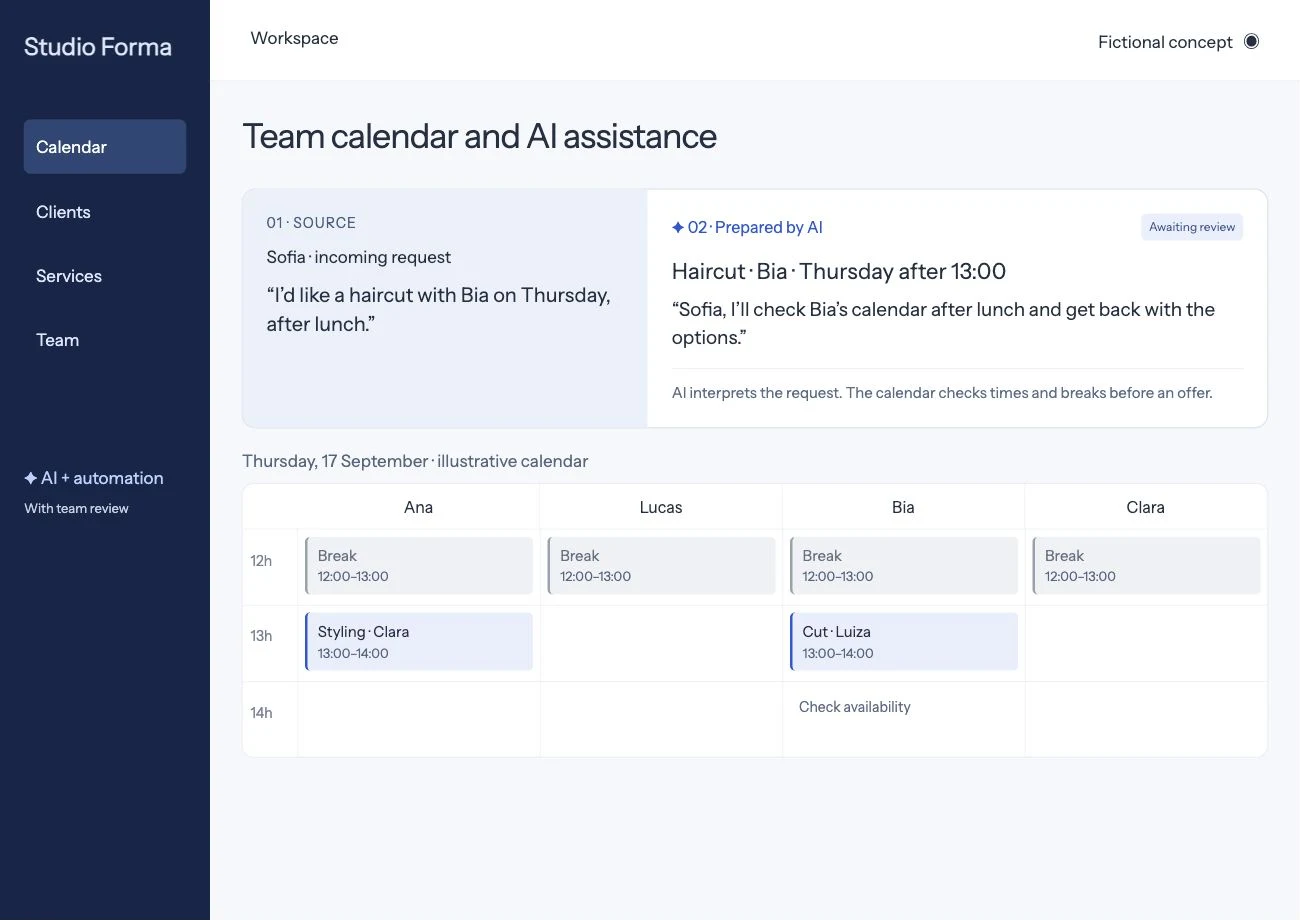Click the 'Thursday, 17 September' calendar date label
The height and width of the screenshot is (920, 1300).
(415, 461)
